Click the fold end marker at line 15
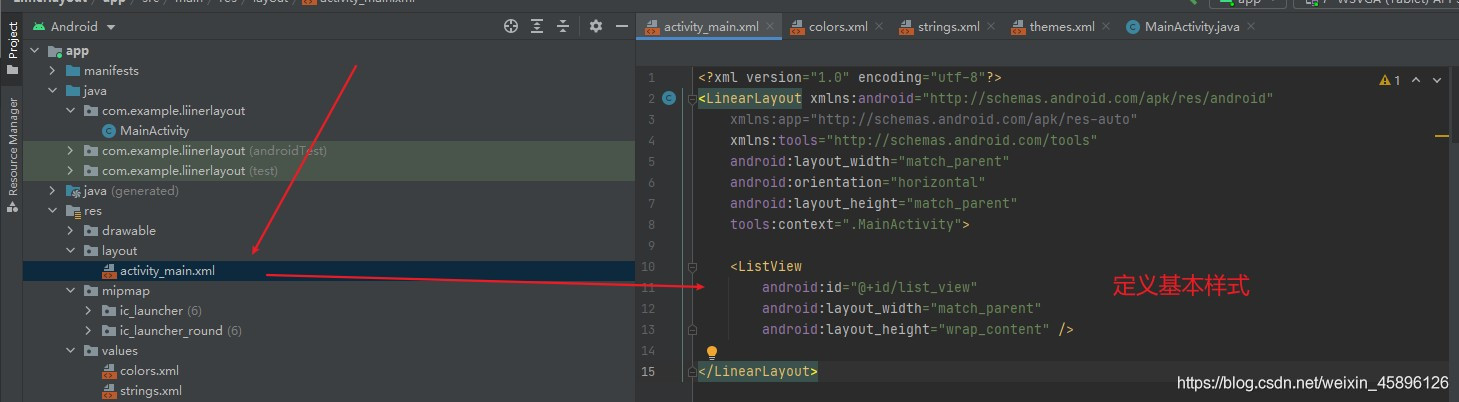 [x=691, y=372]
